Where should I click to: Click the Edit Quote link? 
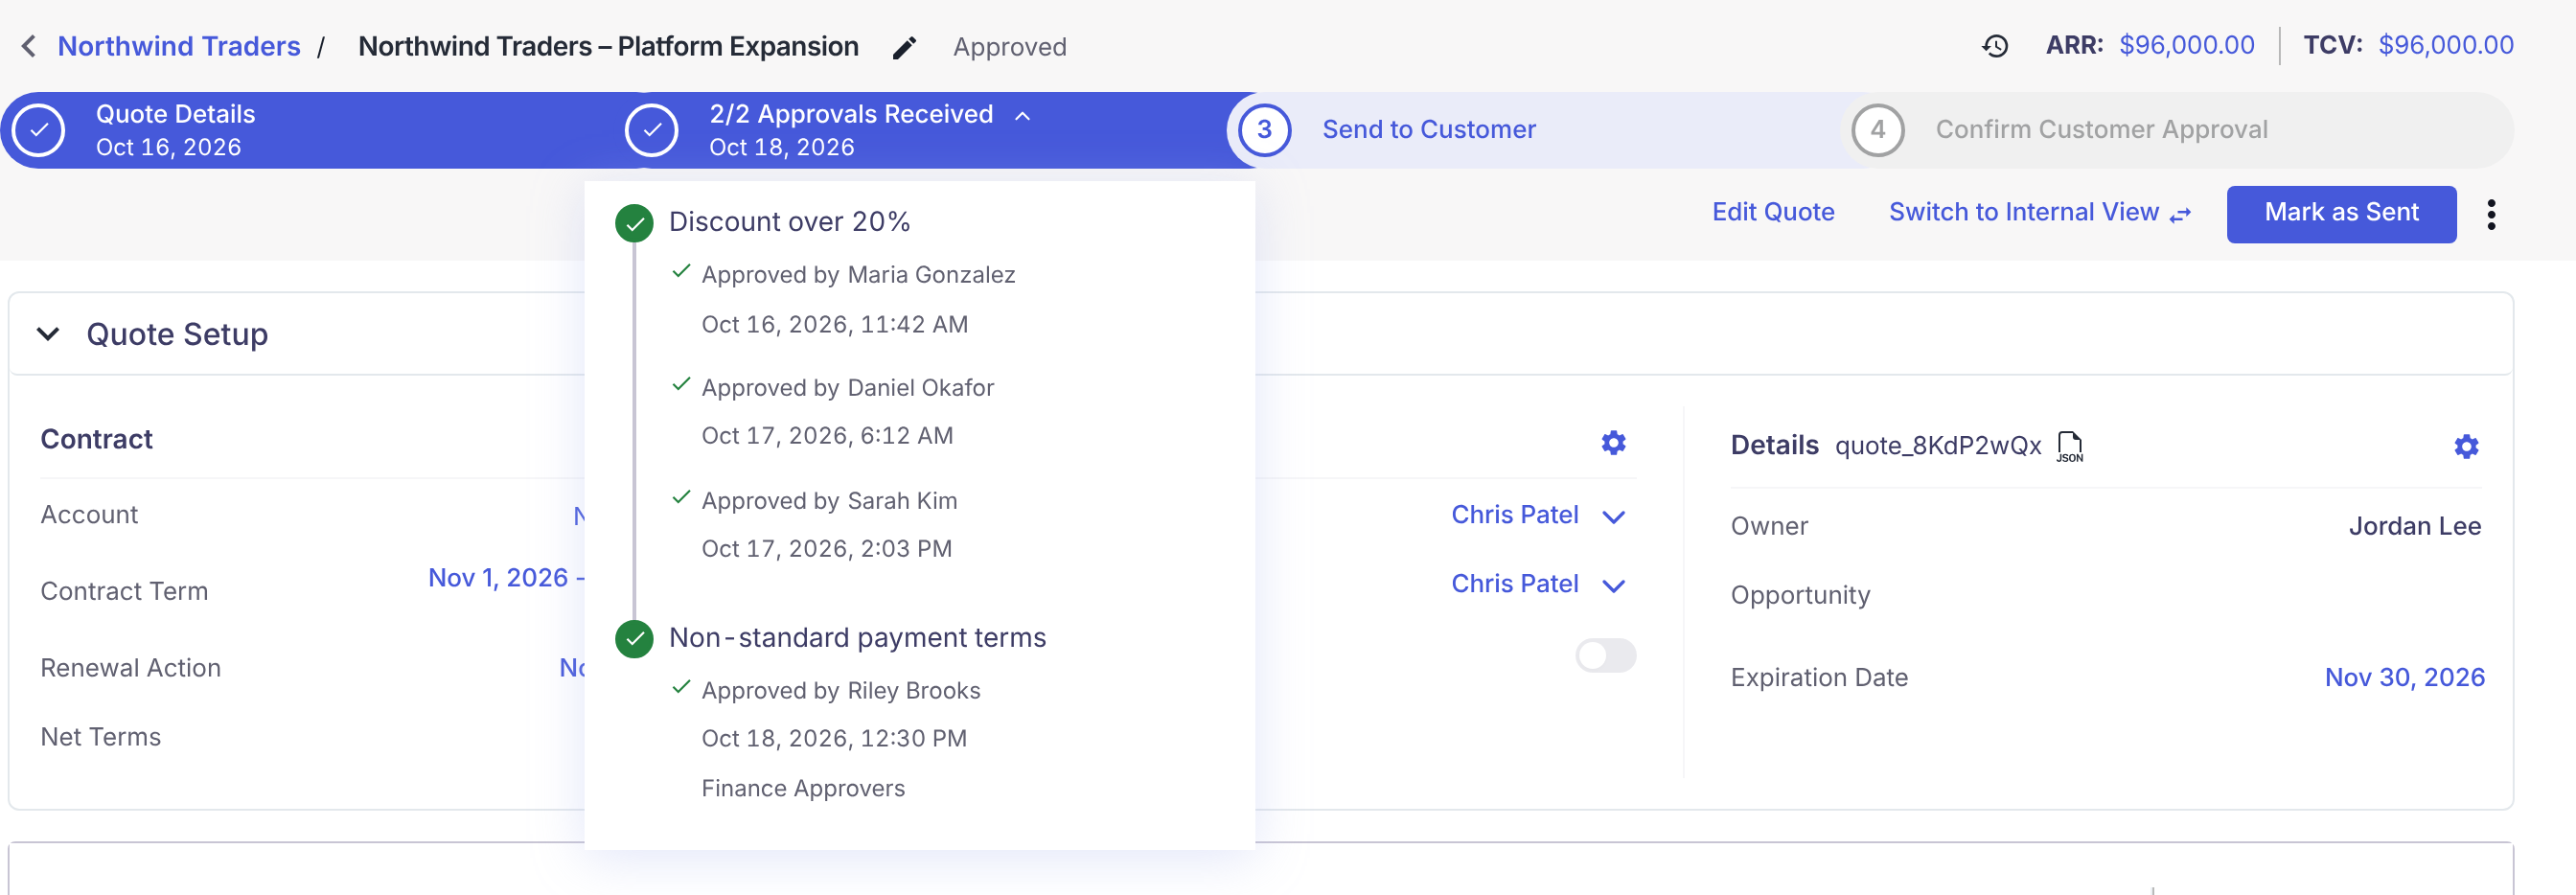(1773, 212)
